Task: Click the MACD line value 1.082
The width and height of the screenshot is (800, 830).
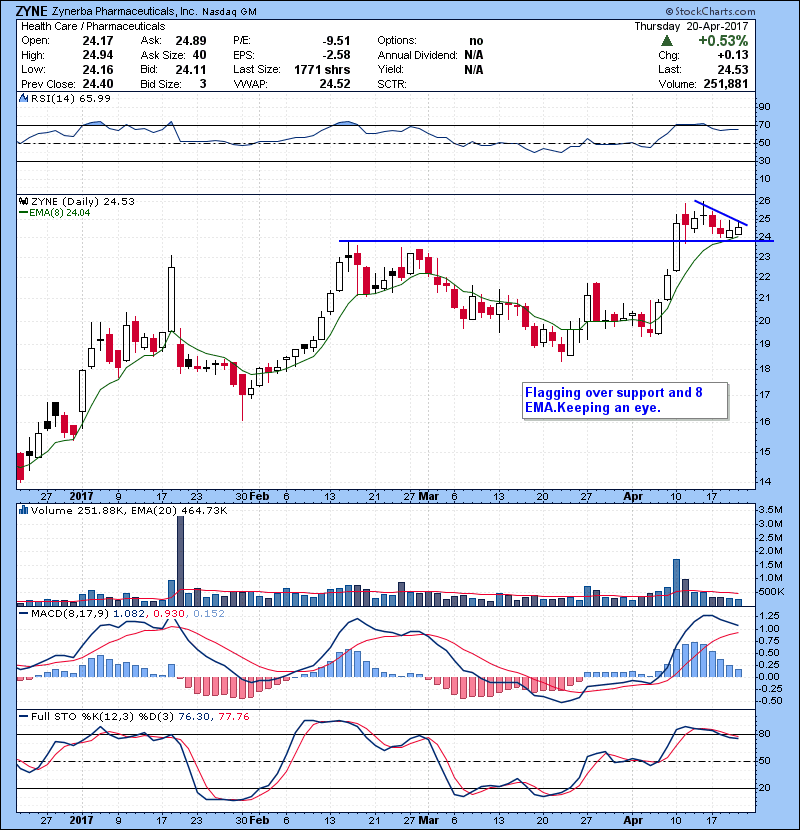Action: (x=129, y=614)
